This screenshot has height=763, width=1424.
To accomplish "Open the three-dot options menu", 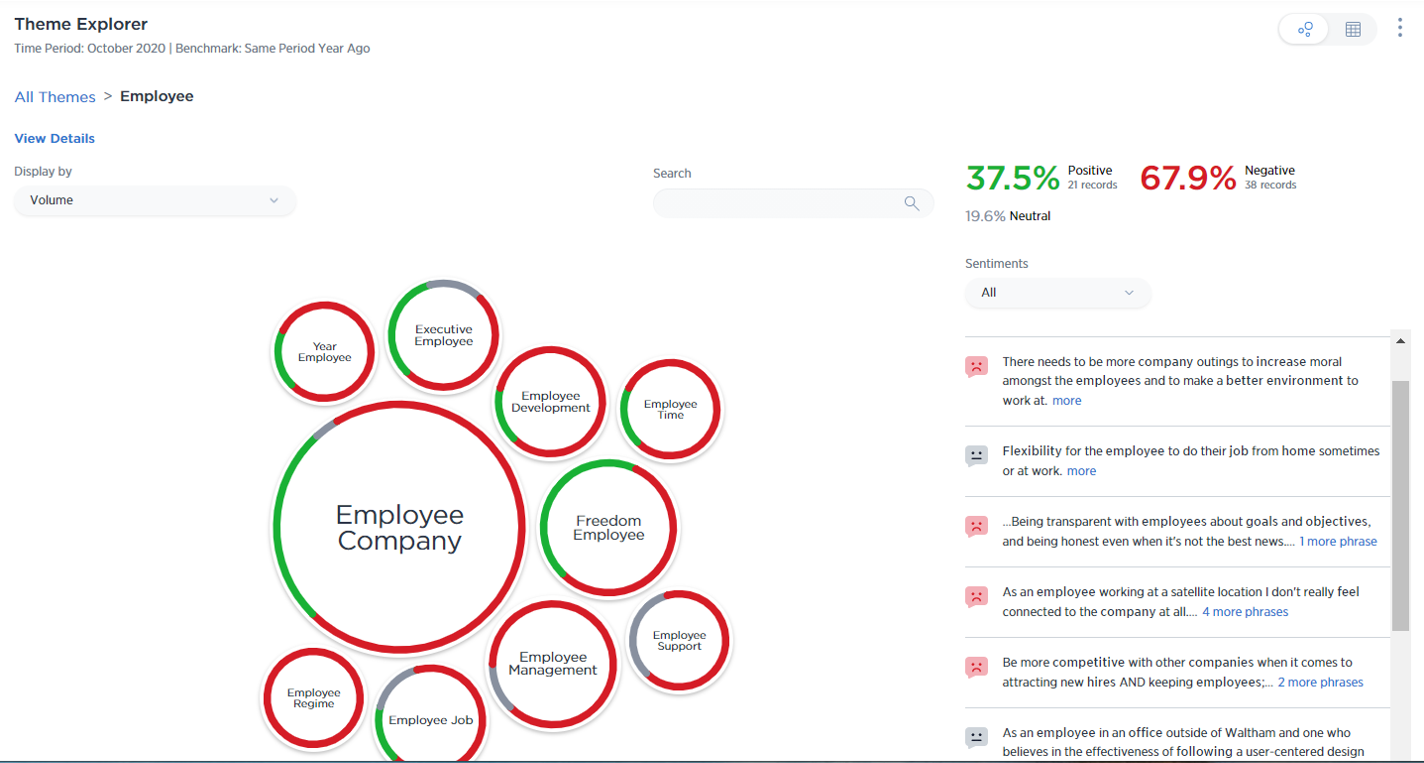I will tap(1400, 28).
